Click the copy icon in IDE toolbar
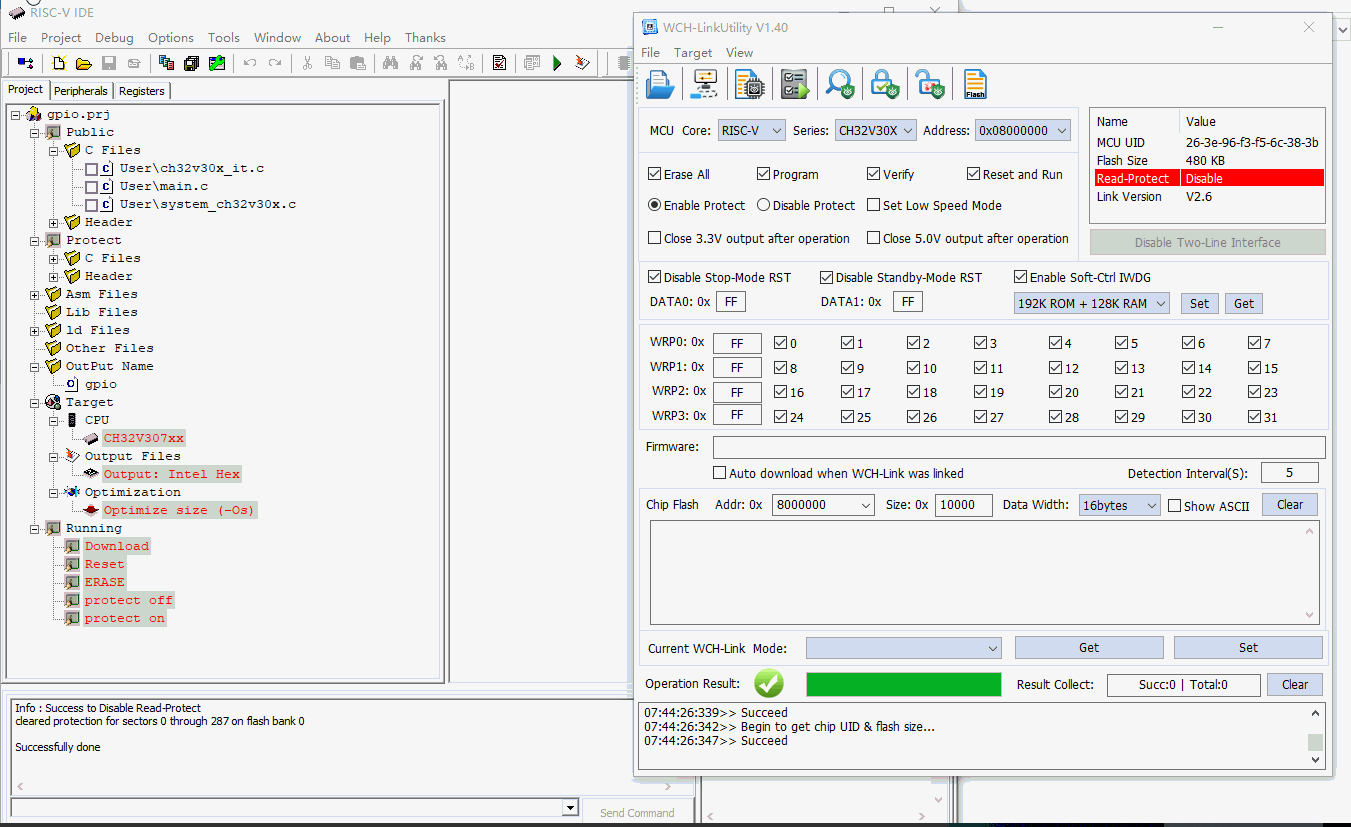 333,63
